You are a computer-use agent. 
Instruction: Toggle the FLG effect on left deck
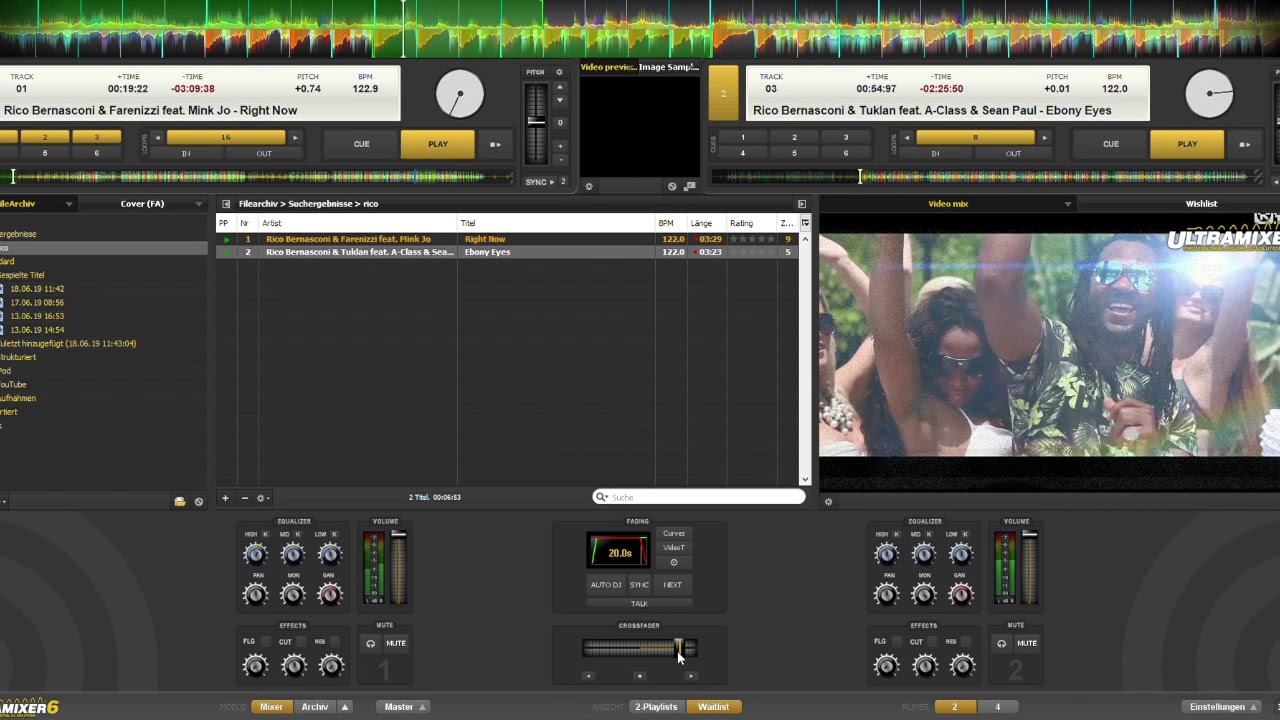[265, 642]
